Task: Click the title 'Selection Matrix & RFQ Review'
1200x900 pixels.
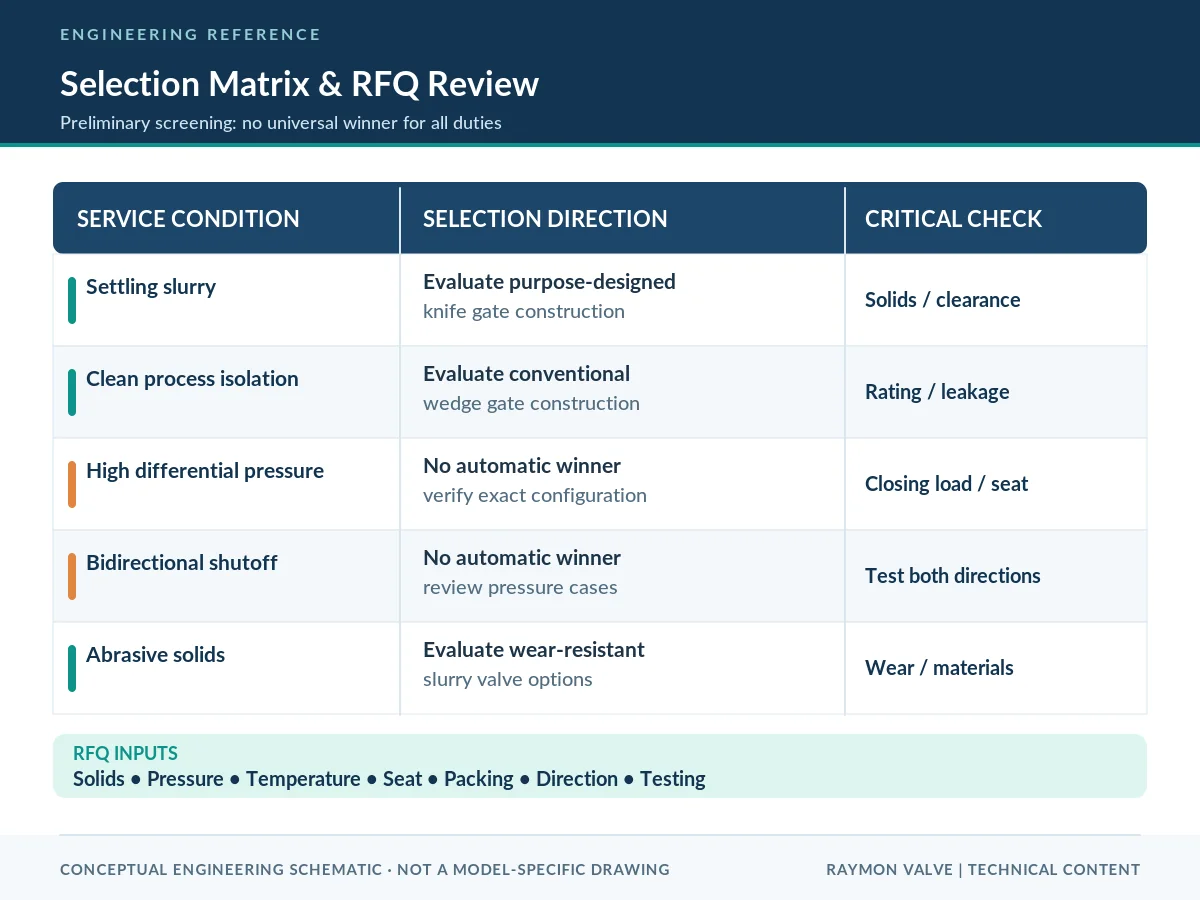Action: point(299,84)
